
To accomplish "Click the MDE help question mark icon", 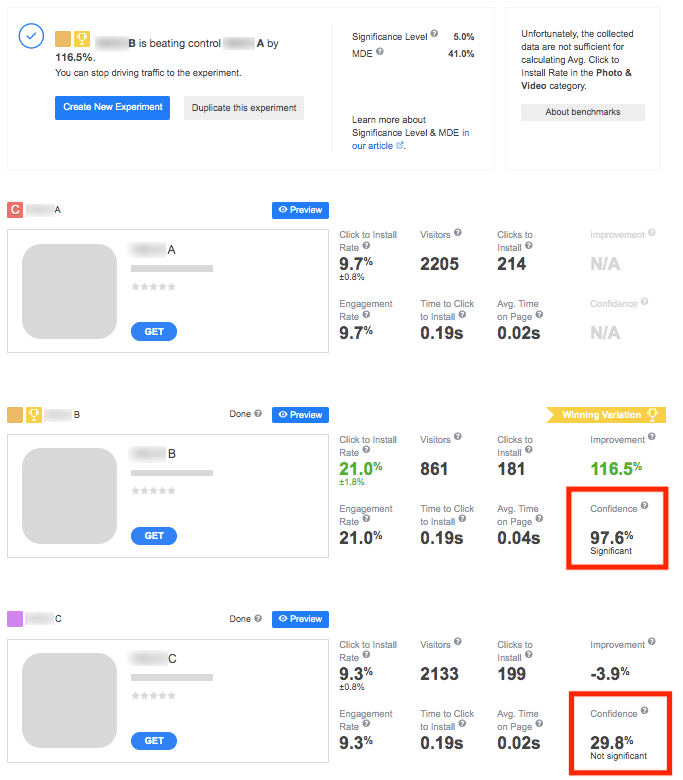I will point(381,52).
